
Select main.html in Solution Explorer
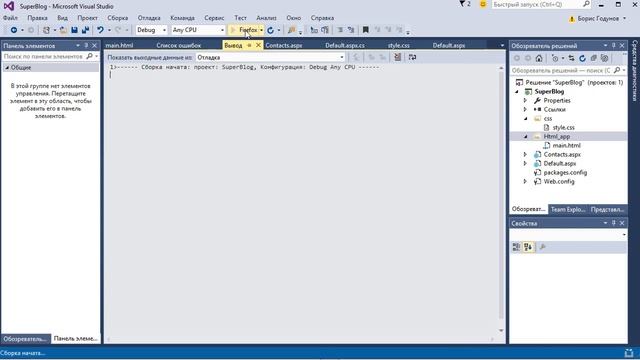point(567,145)
